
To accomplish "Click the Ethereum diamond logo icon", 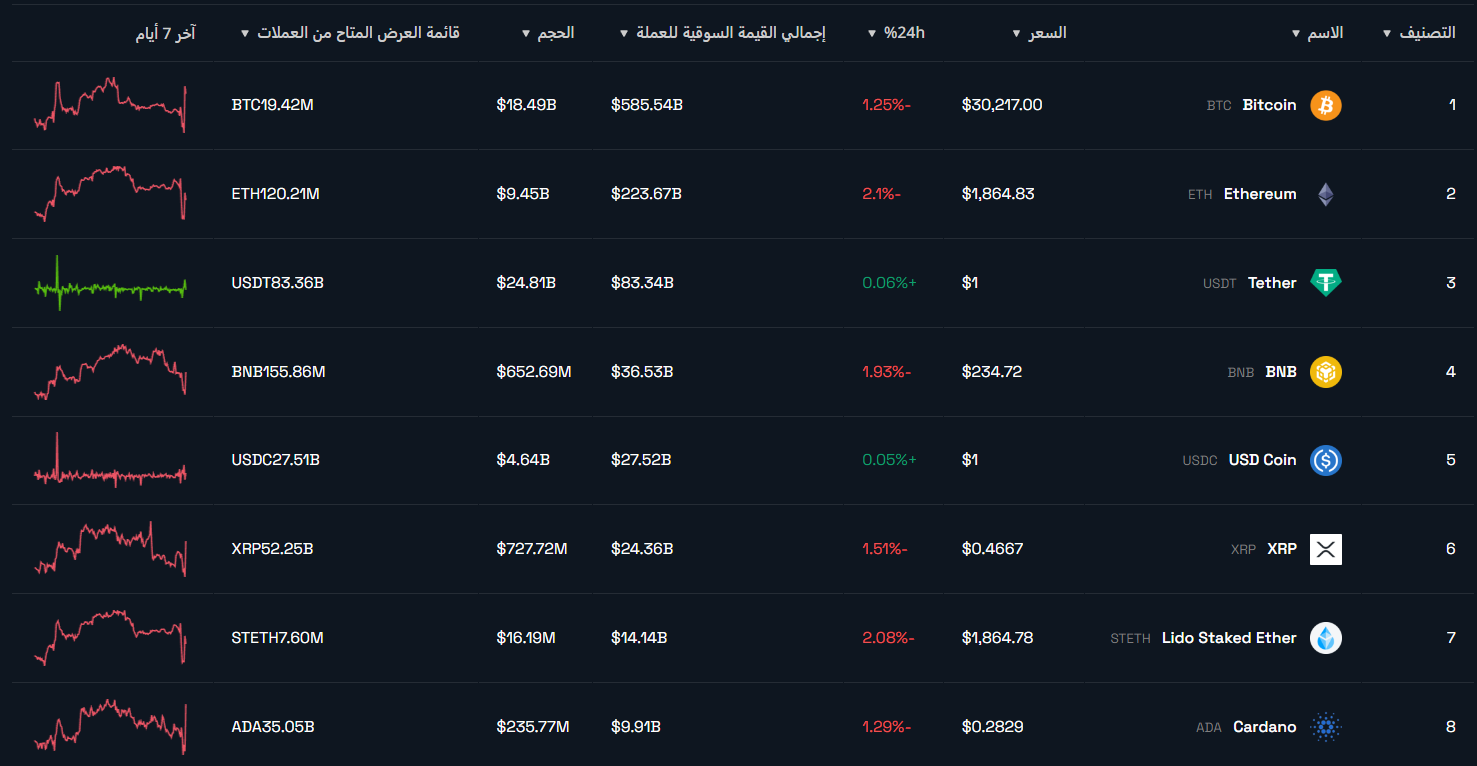I will point(1325,194).
